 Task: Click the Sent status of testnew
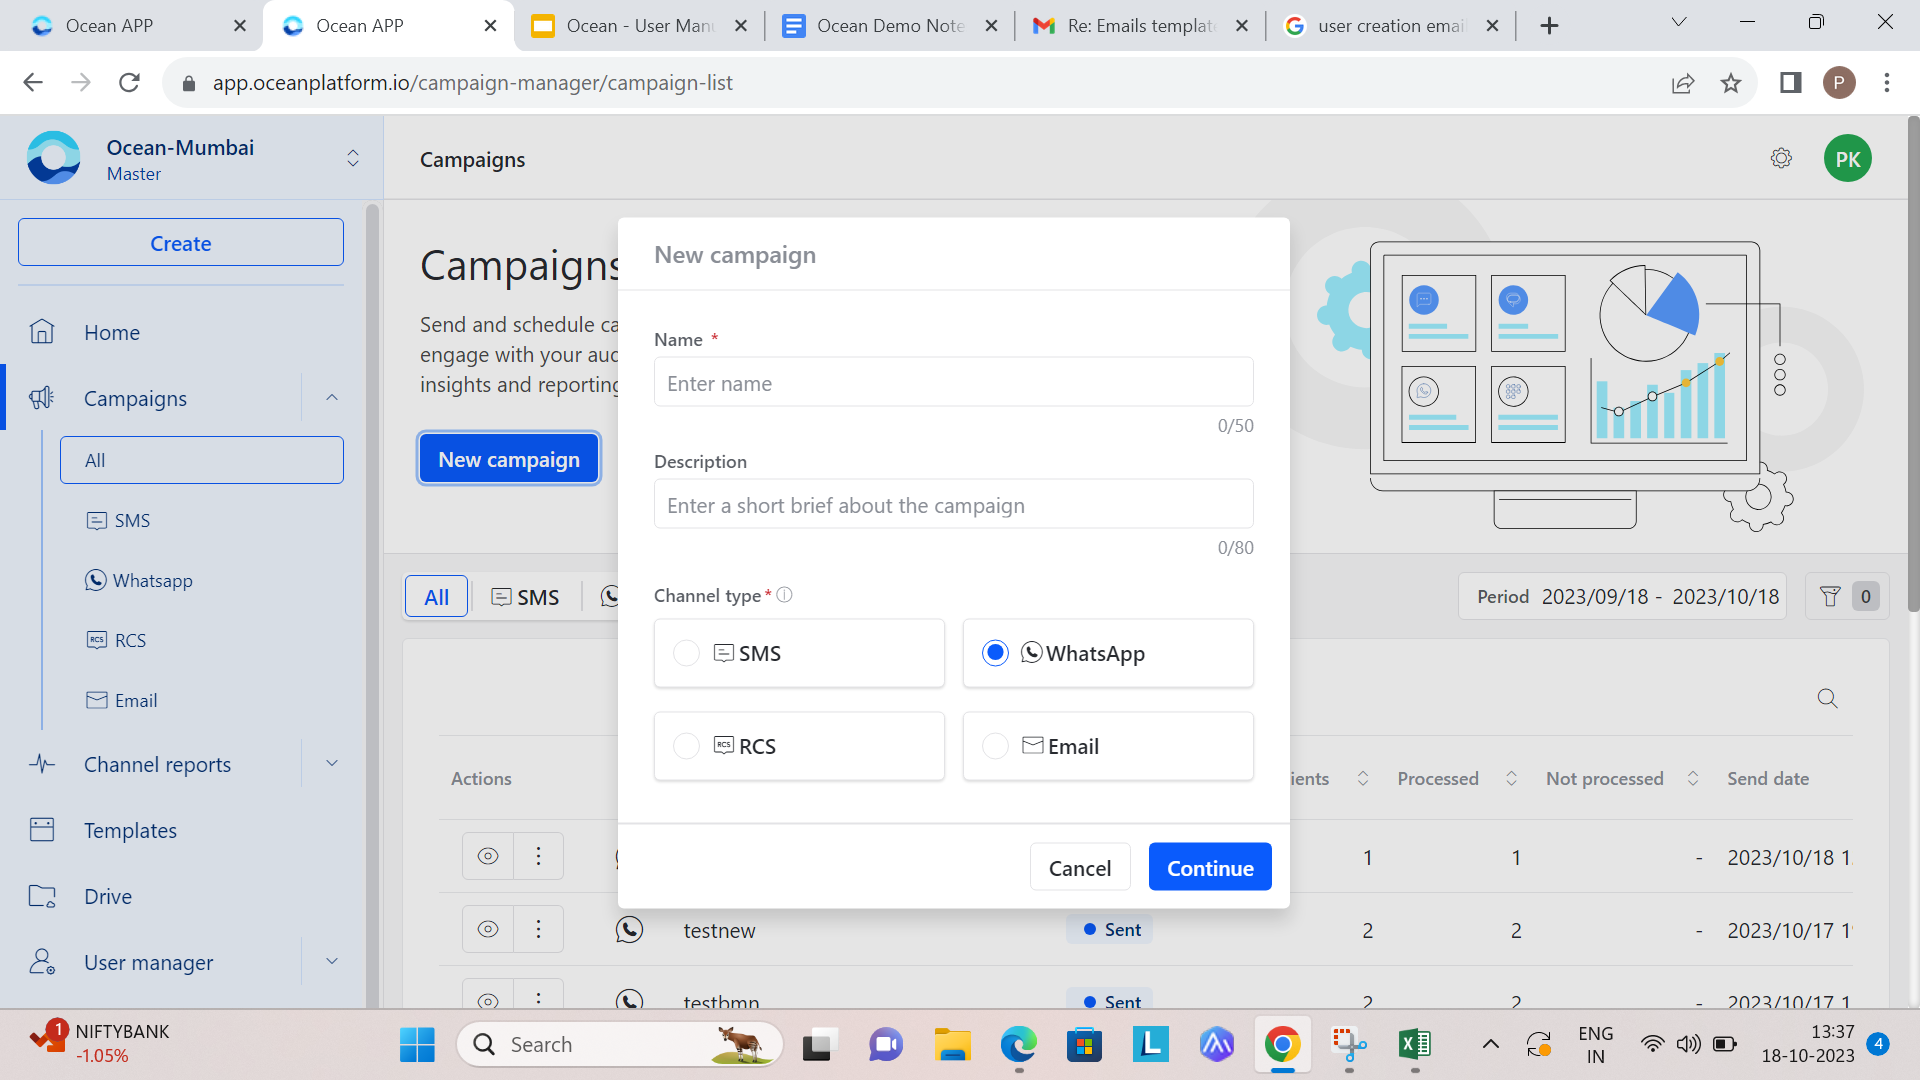[x=1110, y=930]
